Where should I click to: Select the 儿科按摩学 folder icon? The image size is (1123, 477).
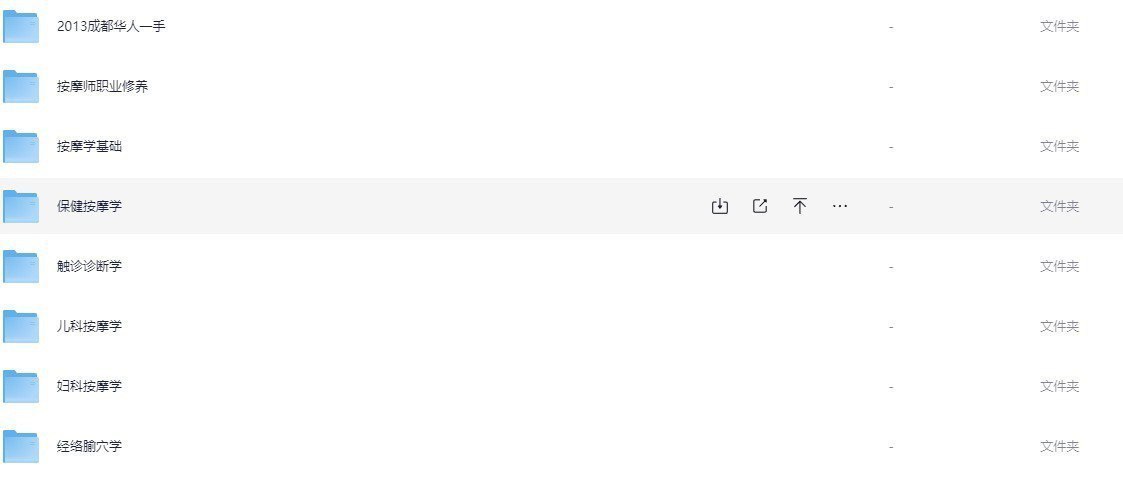pyautogui.click(x=21, y=327)
